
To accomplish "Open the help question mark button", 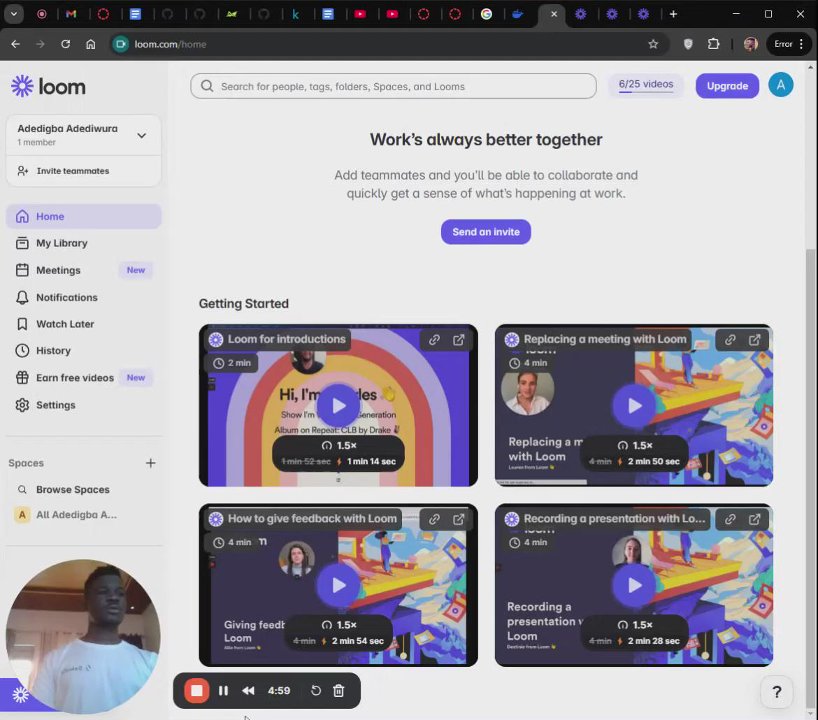I will (x=777, y=692).
